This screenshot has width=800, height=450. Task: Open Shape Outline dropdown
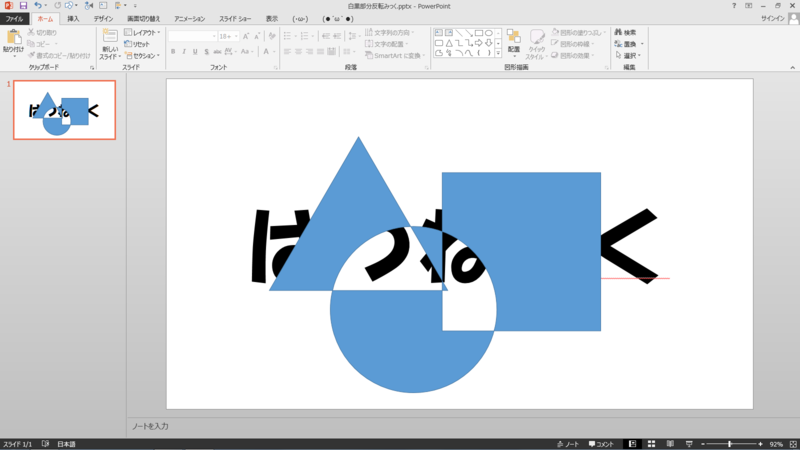[x=572, y=44]
